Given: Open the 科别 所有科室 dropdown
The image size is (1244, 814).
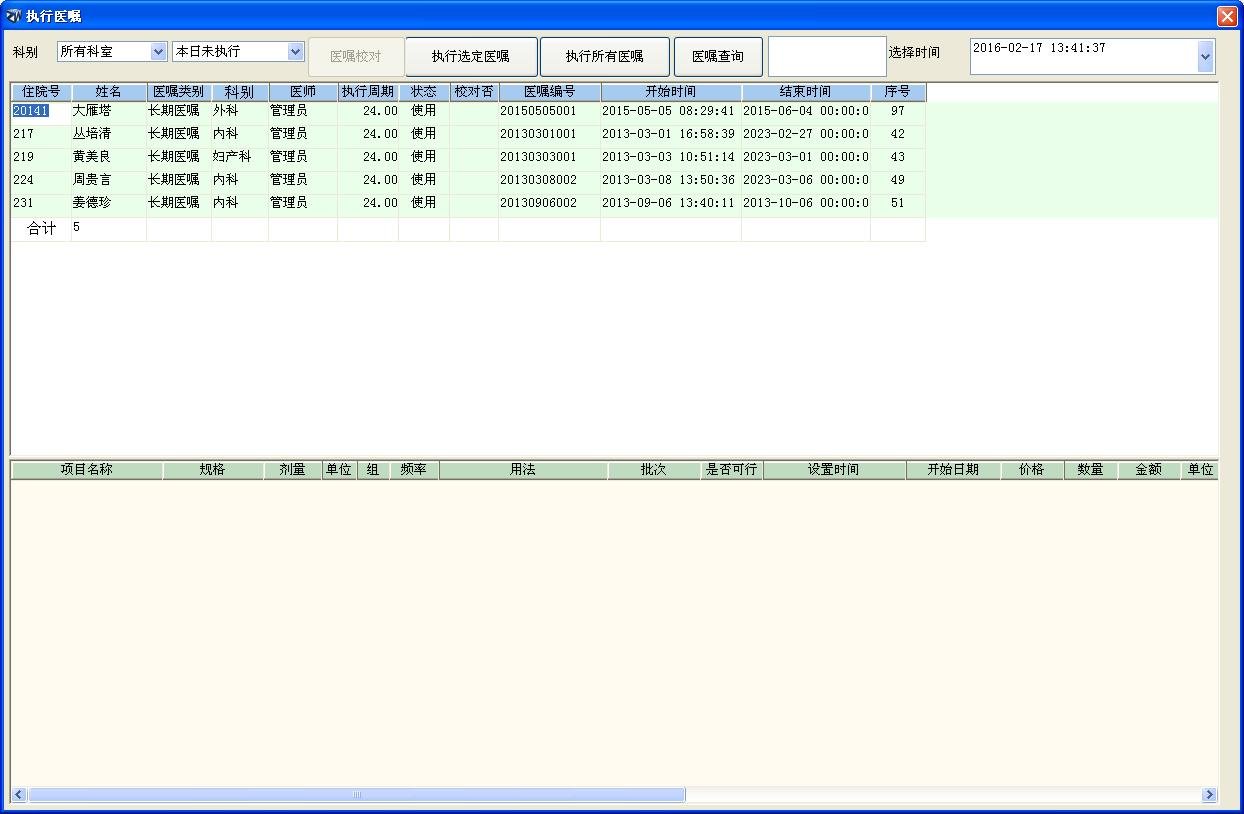Looking at the screenshot, I should pos(158,51).
